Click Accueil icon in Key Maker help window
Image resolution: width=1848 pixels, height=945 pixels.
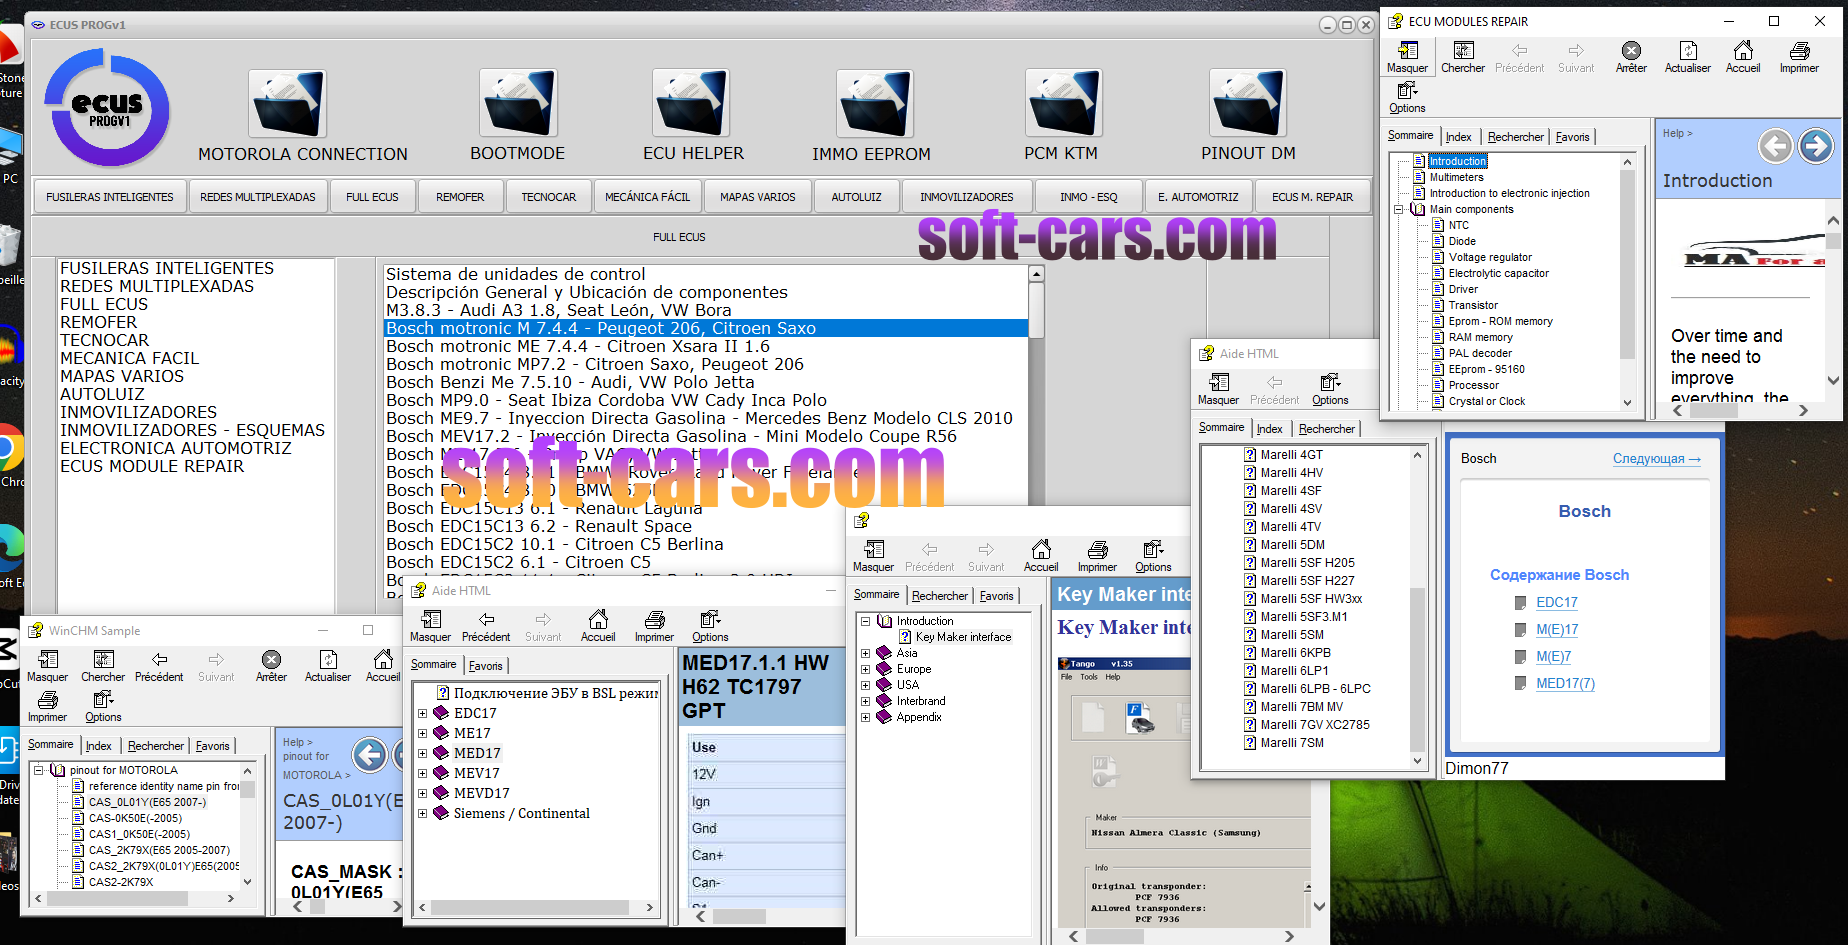click(1041, 556)
